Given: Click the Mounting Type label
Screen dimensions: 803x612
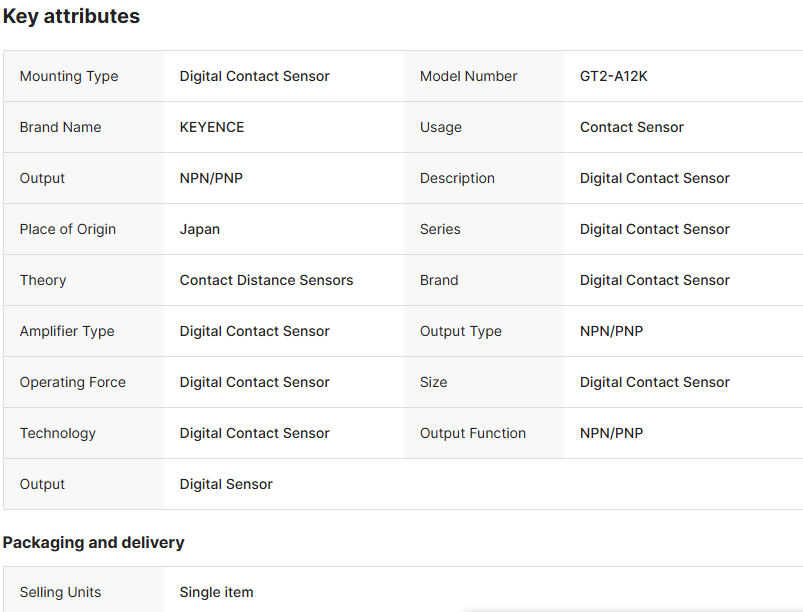Looking at the screenshot, I should pos(69,76).
